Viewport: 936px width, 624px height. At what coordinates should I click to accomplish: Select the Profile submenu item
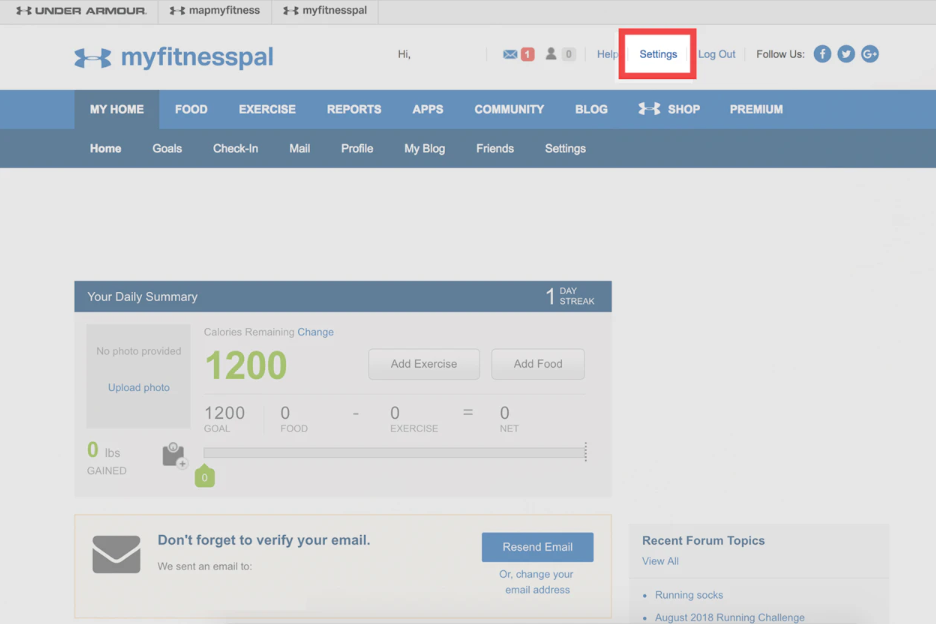click(x=357, y=149)
